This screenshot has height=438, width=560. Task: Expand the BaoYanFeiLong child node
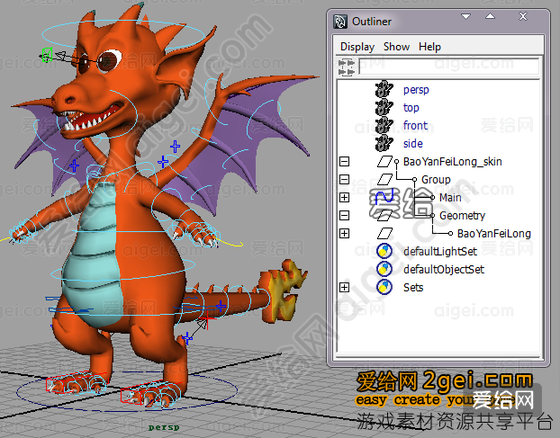pos(344,233)
